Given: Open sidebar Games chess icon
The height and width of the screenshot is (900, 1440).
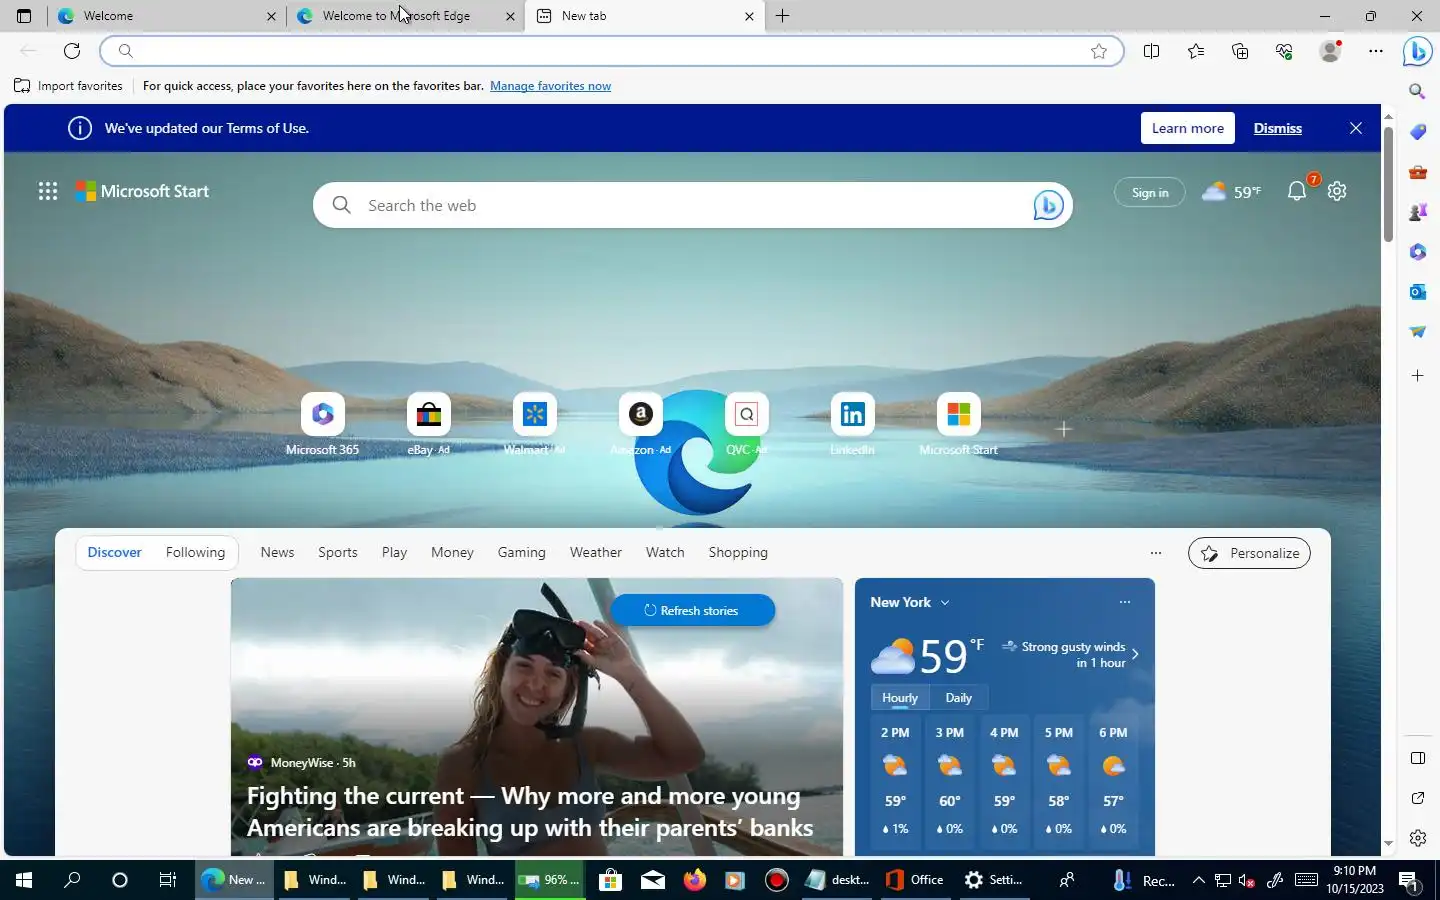Looking at the screenshot, I should click(1417, 212).
